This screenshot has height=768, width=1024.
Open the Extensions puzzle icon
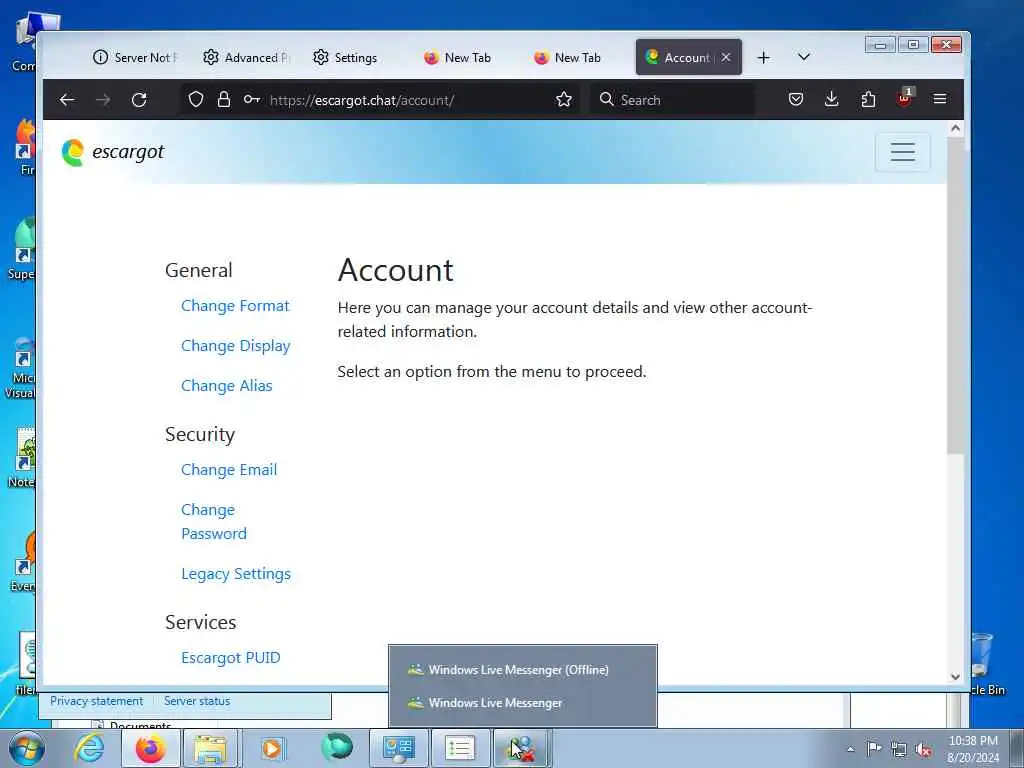point(868,99)
